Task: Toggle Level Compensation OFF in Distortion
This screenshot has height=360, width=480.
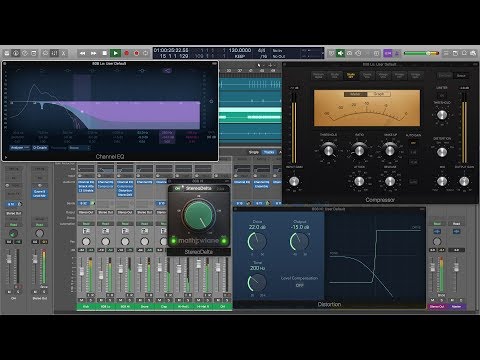Action: [x=299, y=285]
